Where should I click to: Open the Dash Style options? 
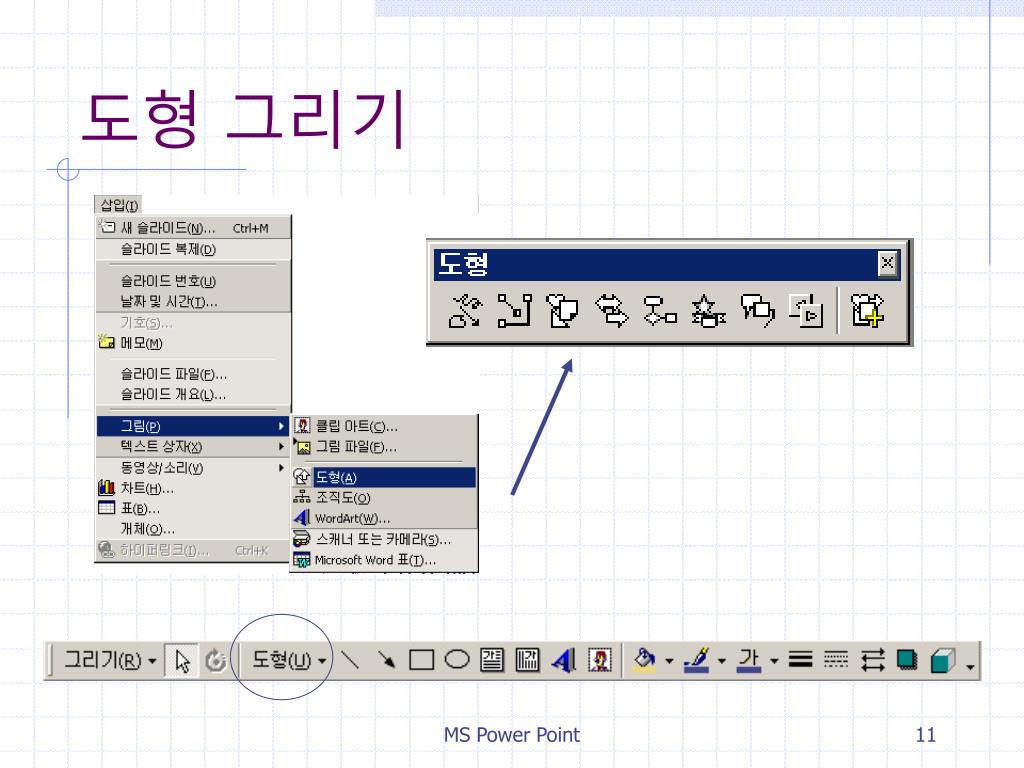pos(835,660)
